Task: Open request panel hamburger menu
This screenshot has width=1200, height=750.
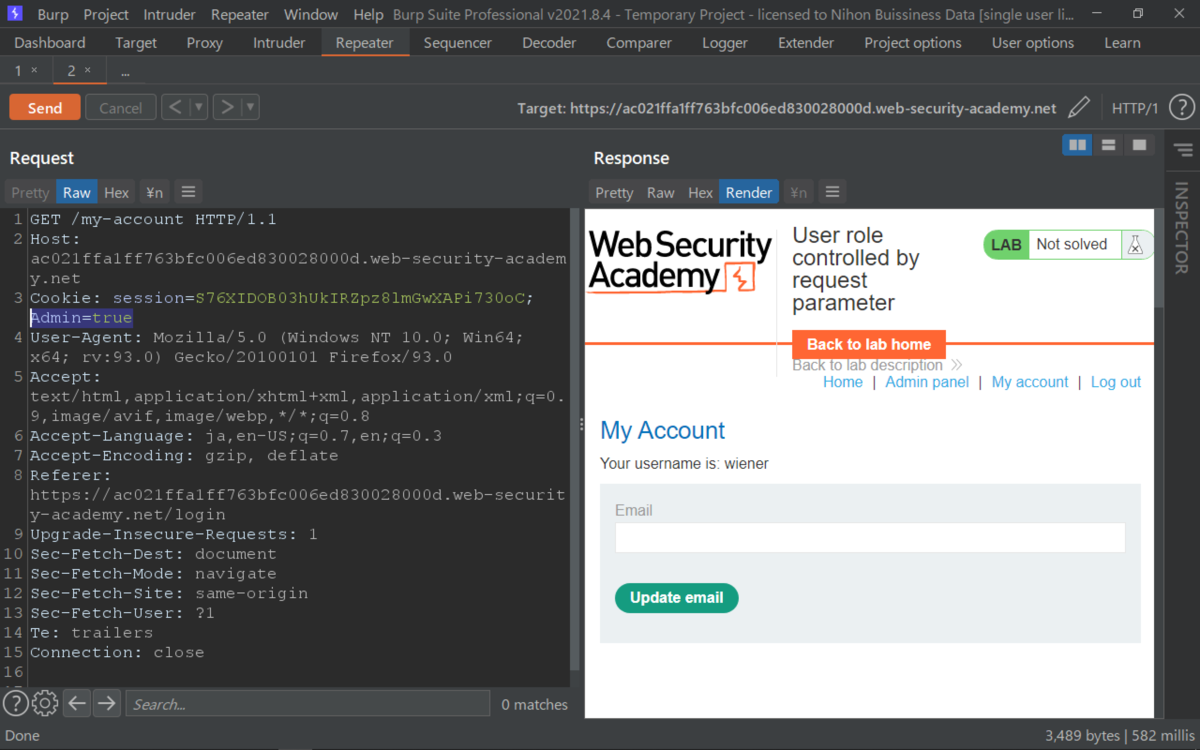Action: [188, 192]
